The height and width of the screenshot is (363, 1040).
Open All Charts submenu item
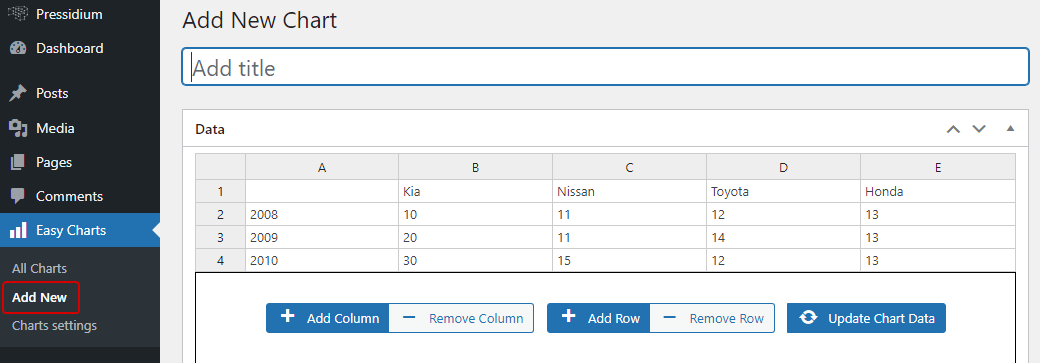click(39, 269)
